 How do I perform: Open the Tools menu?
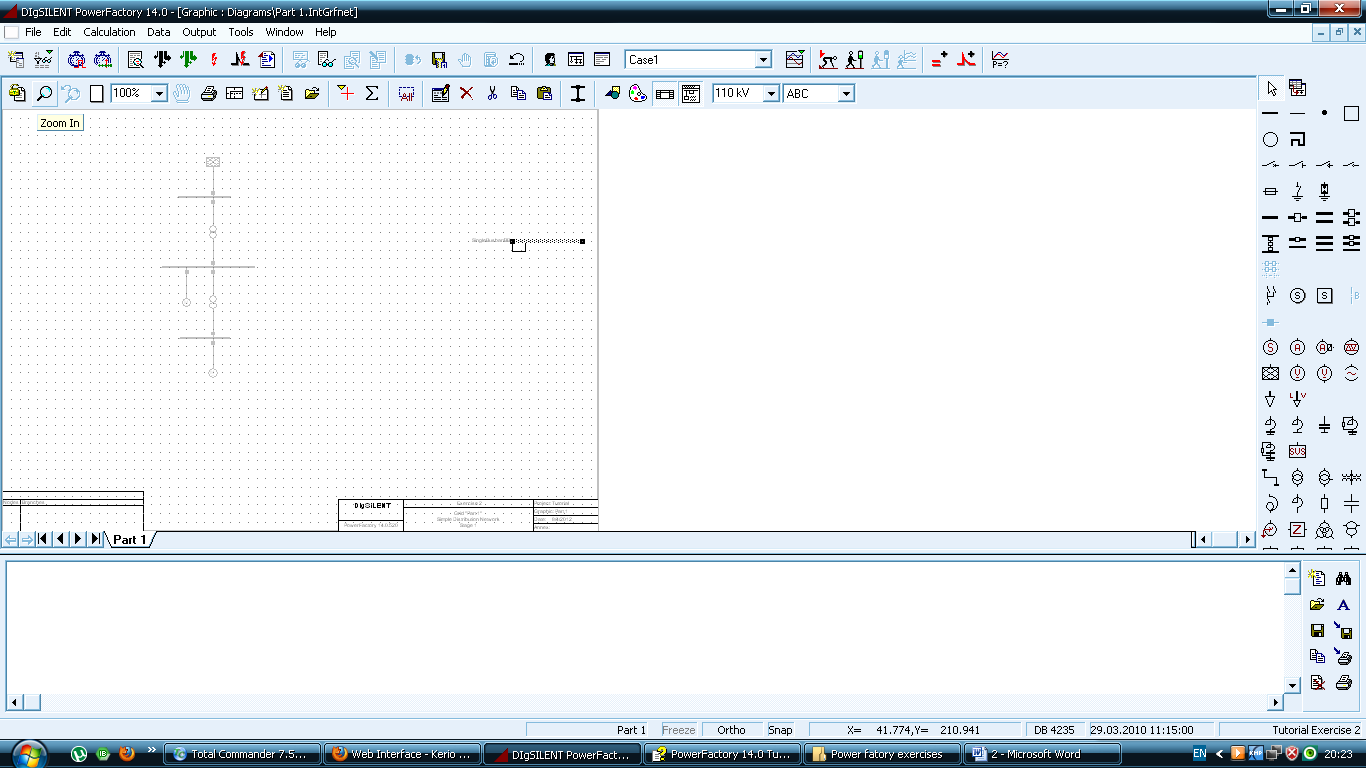coord(241,32)
